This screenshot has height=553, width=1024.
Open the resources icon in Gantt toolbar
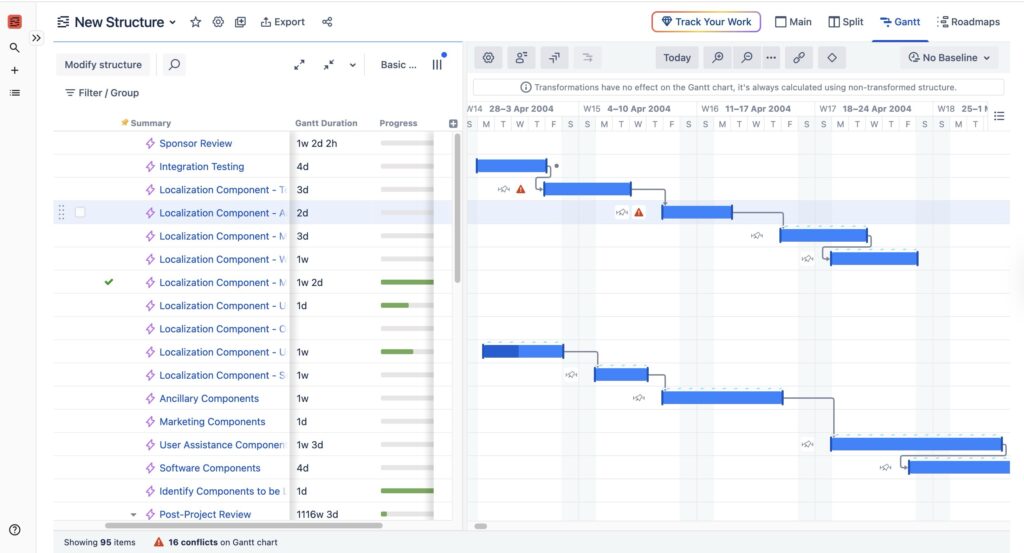[521, 57]
